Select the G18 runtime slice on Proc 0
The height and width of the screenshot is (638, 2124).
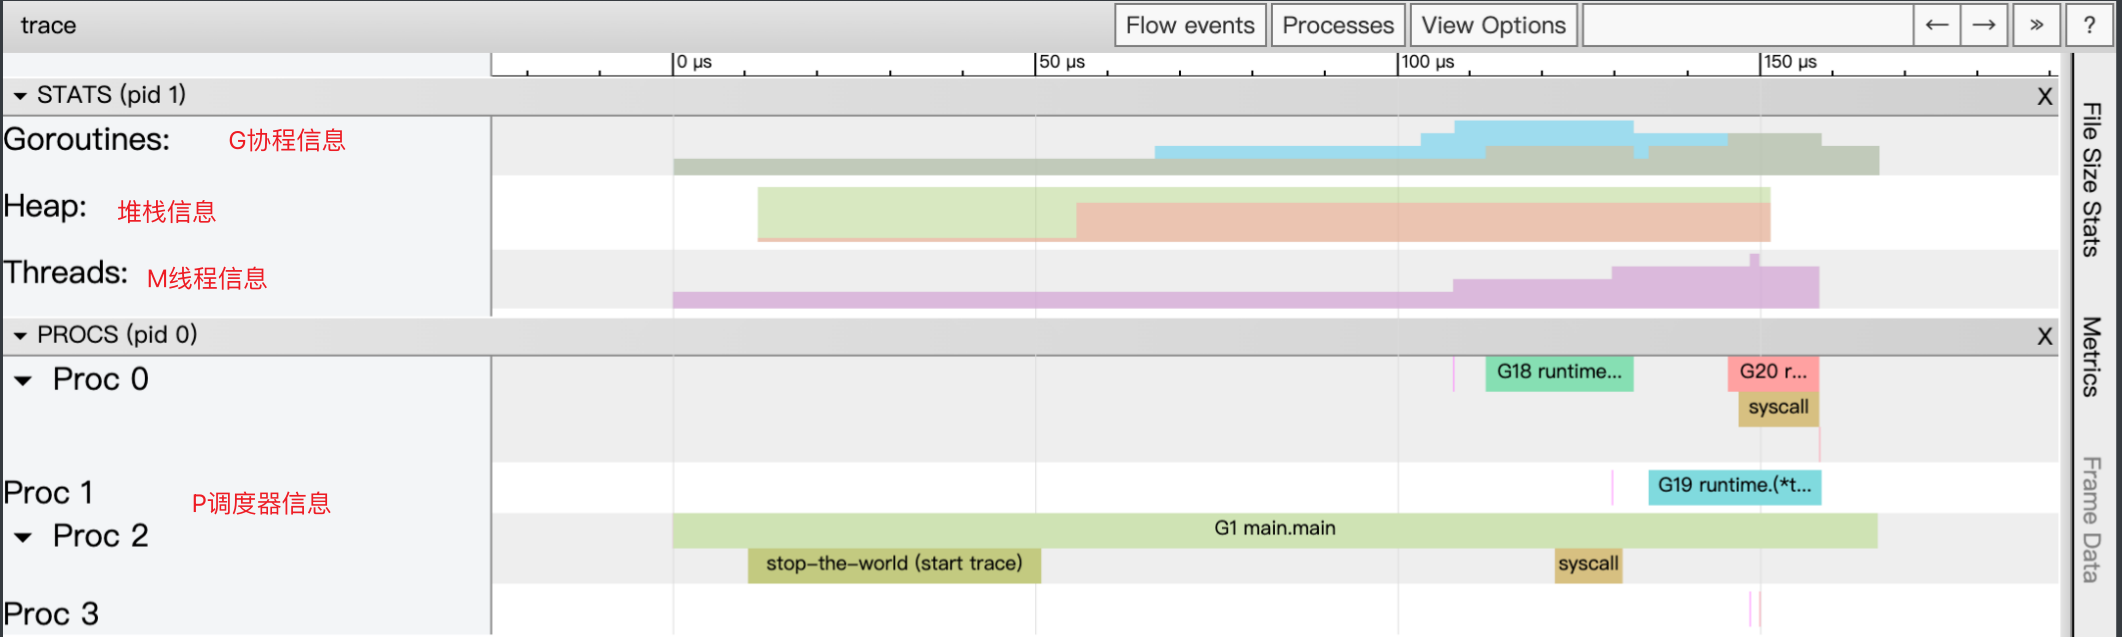pos(1558,373)
